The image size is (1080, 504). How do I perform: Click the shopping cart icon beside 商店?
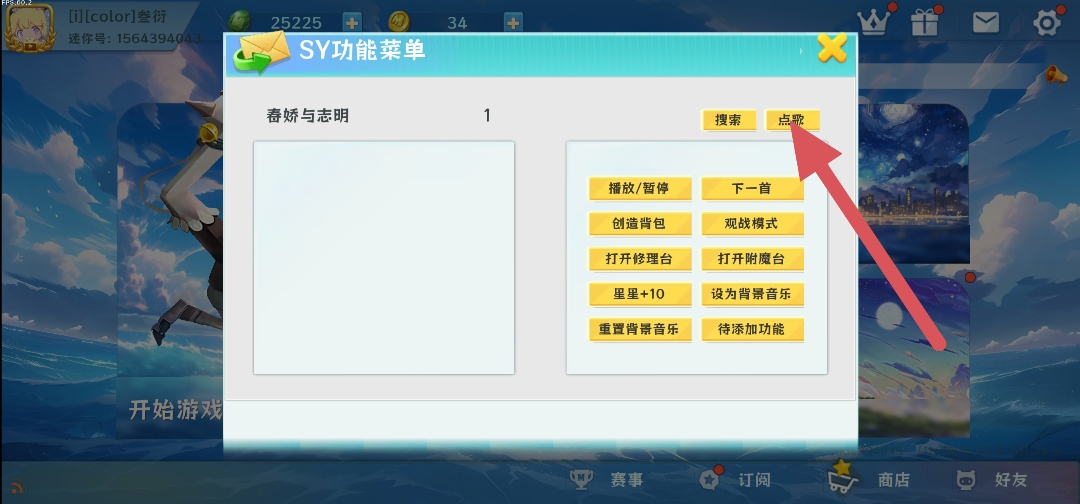842,477
